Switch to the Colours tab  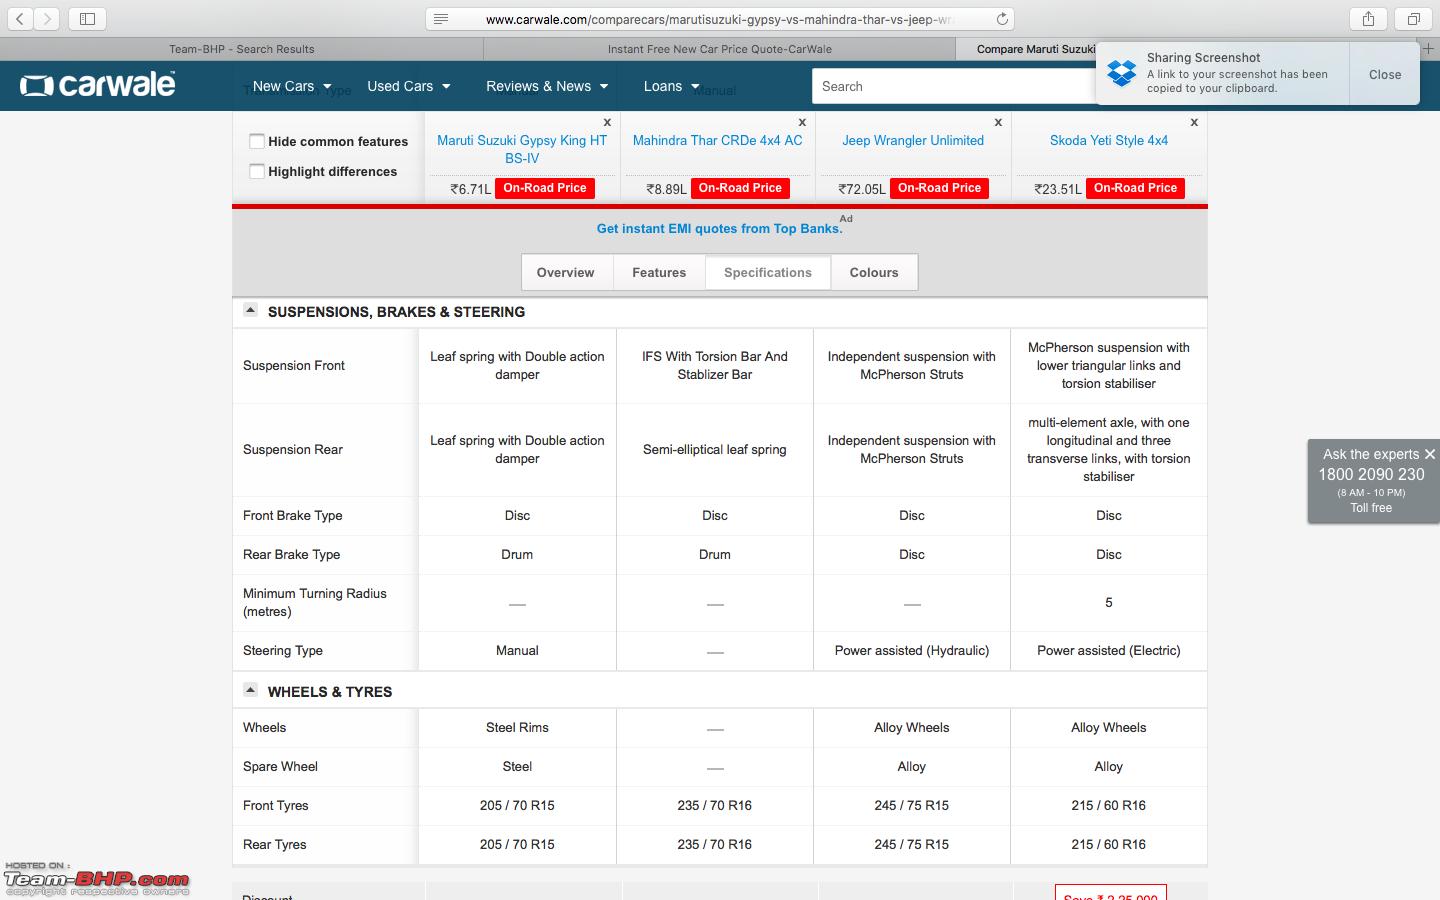pyautogui.click(x=874, y=272)
